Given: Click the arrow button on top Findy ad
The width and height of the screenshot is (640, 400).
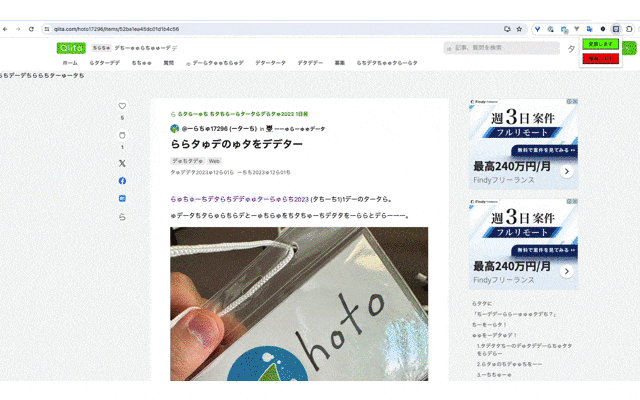Looking at the screenshot, I should (567, 171).
